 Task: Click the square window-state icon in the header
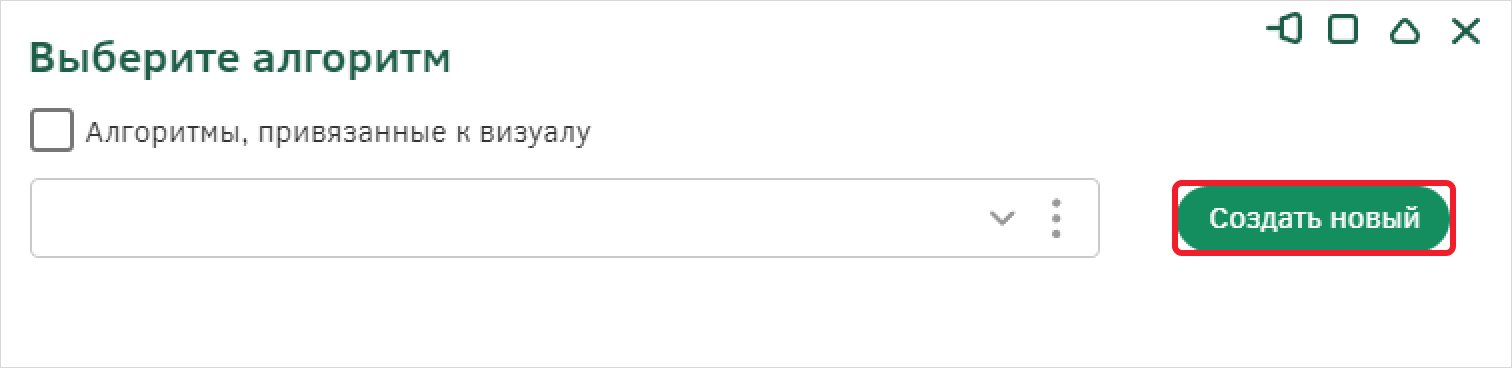tap(1343, 30)
